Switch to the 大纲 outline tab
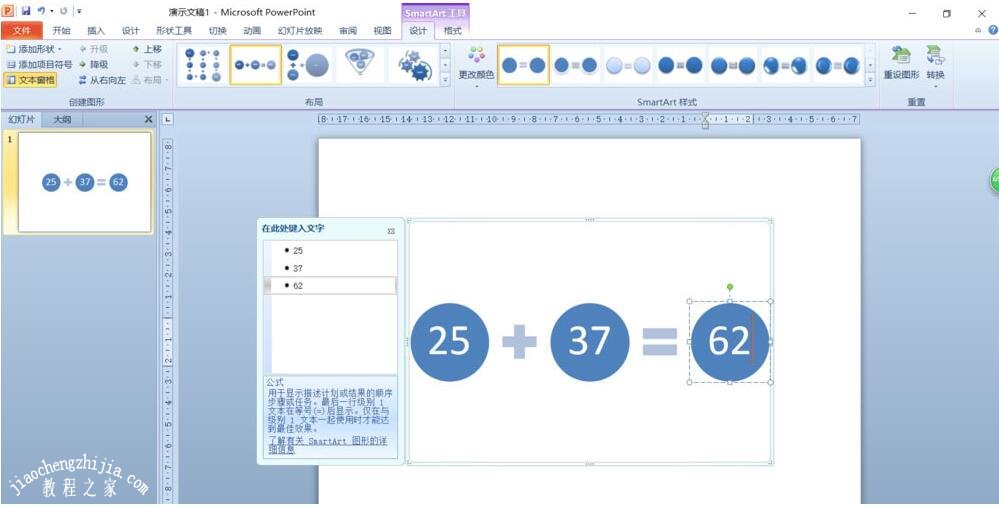This screenshot has height=506, width=999. tap(62, 119)
